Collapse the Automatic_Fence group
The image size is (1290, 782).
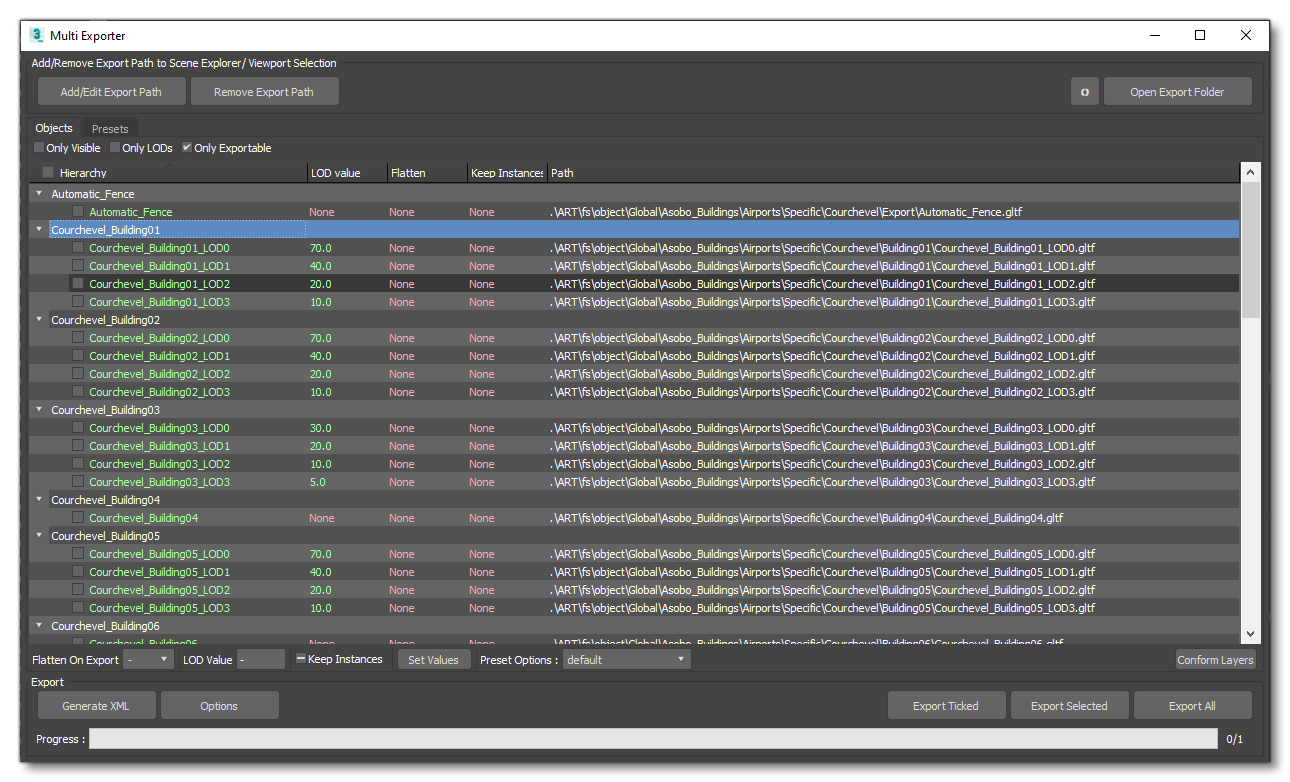click(38, 193)
